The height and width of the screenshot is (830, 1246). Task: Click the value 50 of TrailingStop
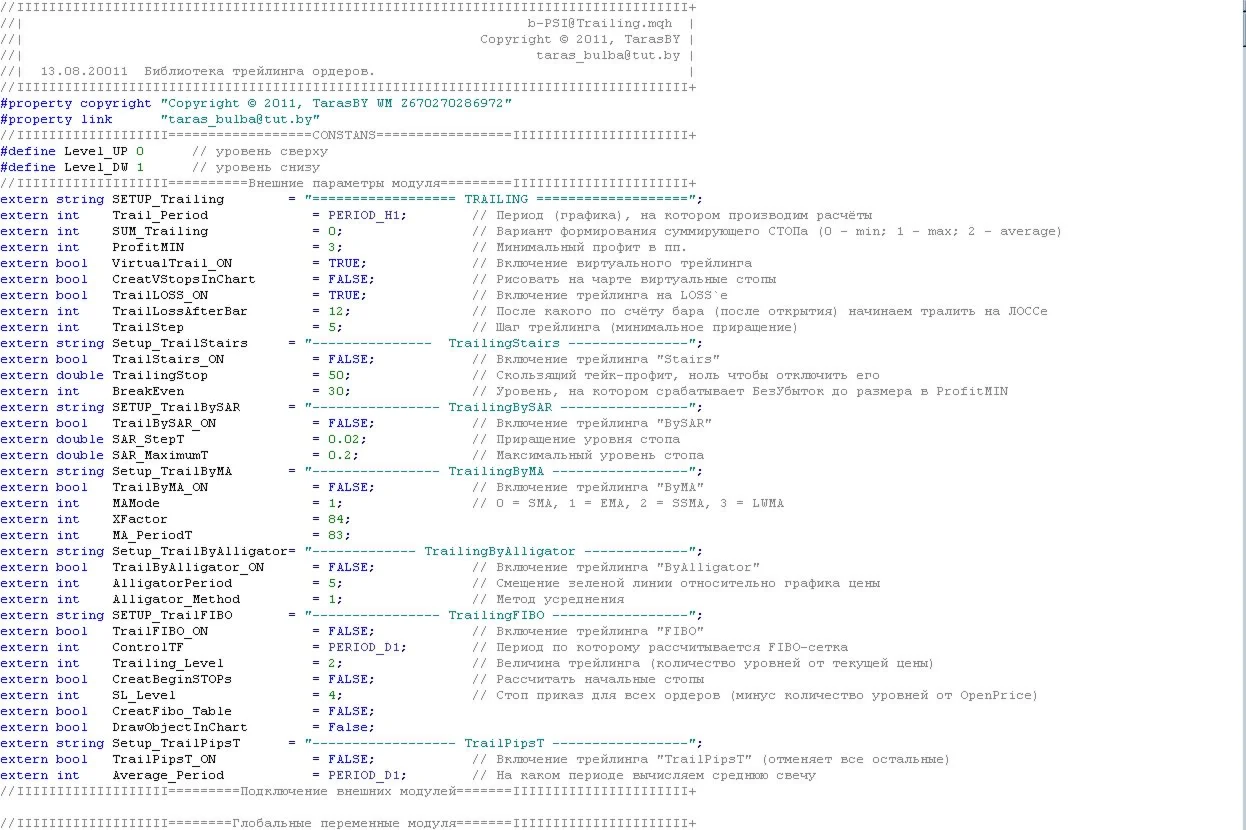(336, 375)
